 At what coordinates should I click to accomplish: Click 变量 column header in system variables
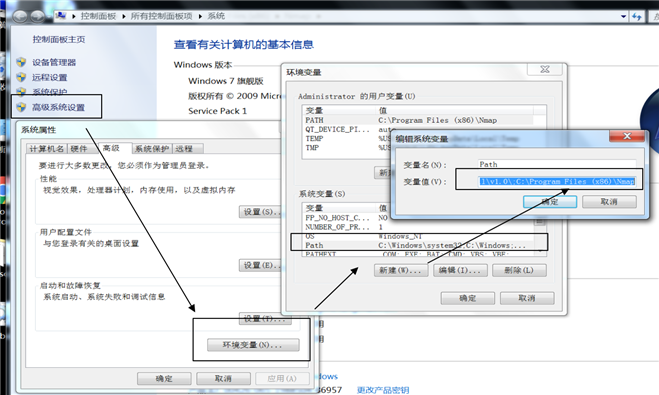click(339, 208)
